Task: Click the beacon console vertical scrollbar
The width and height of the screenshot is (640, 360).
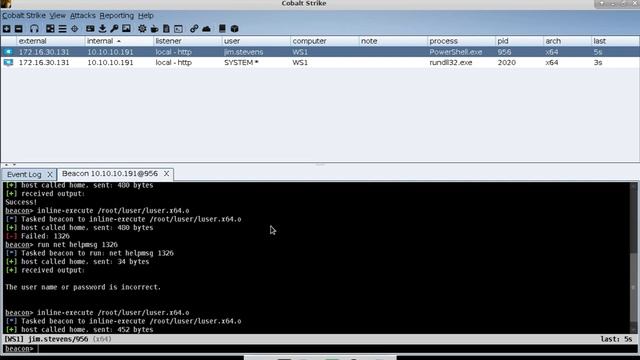Action: pyautogui.click(x=634, y=258)
